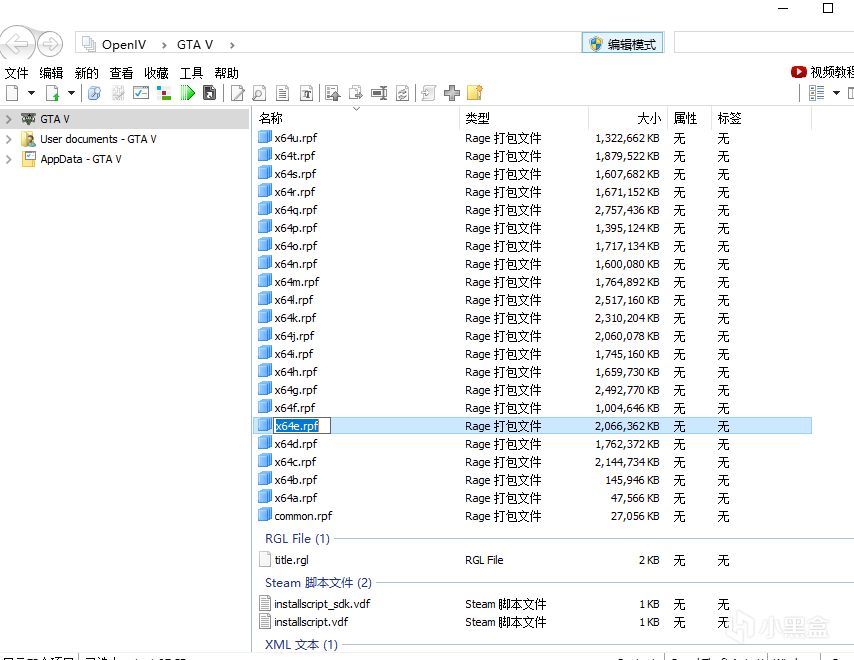Click the colored blocks package icon

pyautogui.click(x=164, y=93)
